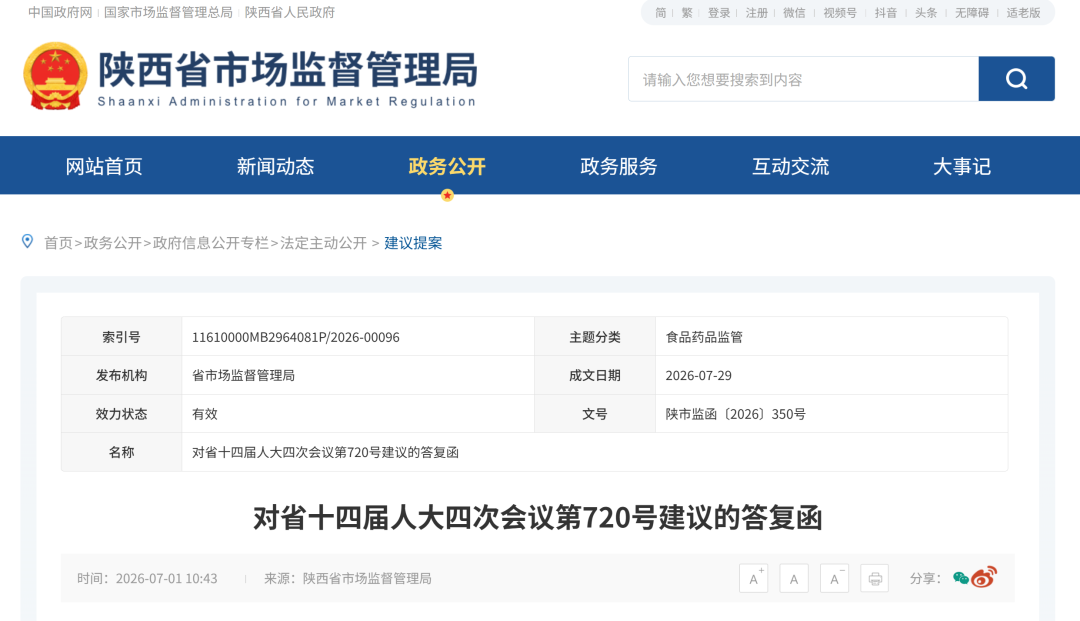1080x621 pixels.
Task: Open 新闻动态 navigation tab
Action: (276, 166)
